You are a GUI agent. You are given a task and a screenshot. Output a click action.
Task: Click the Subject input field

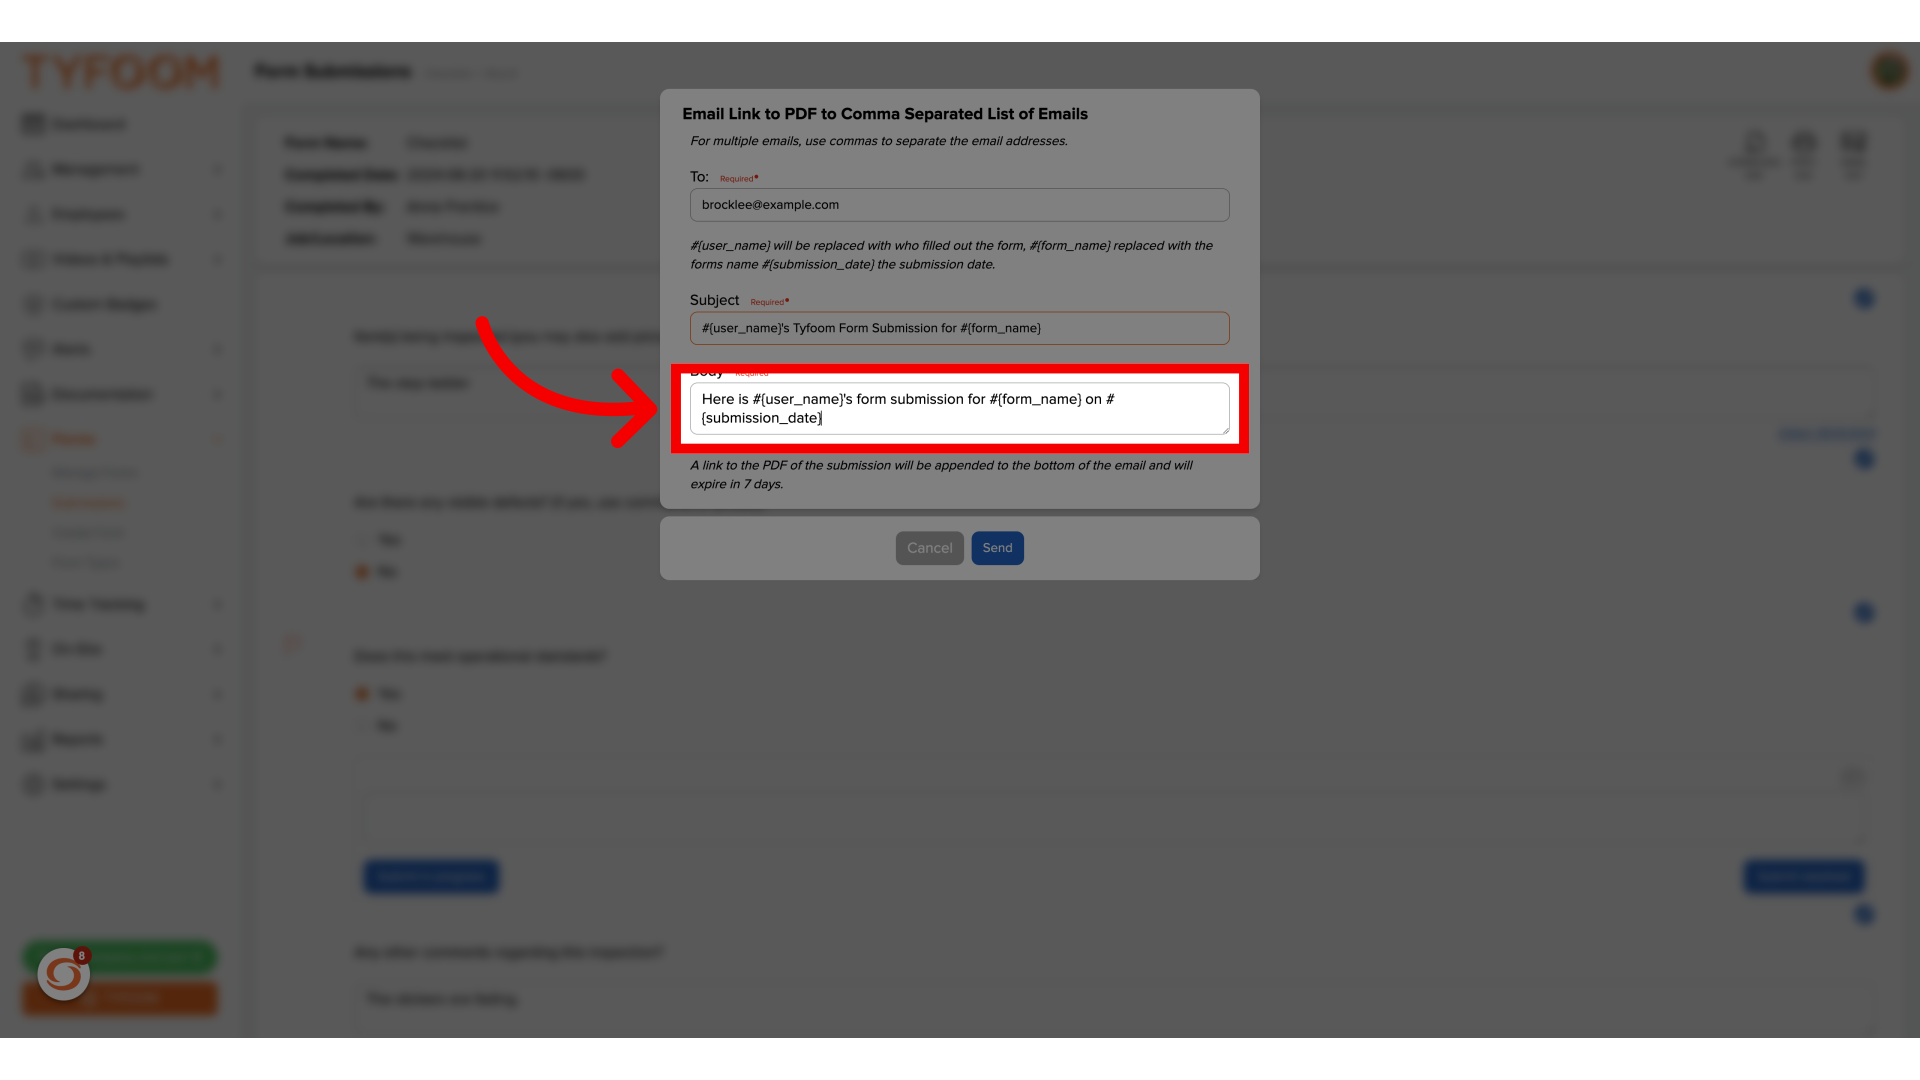[959, 328]
